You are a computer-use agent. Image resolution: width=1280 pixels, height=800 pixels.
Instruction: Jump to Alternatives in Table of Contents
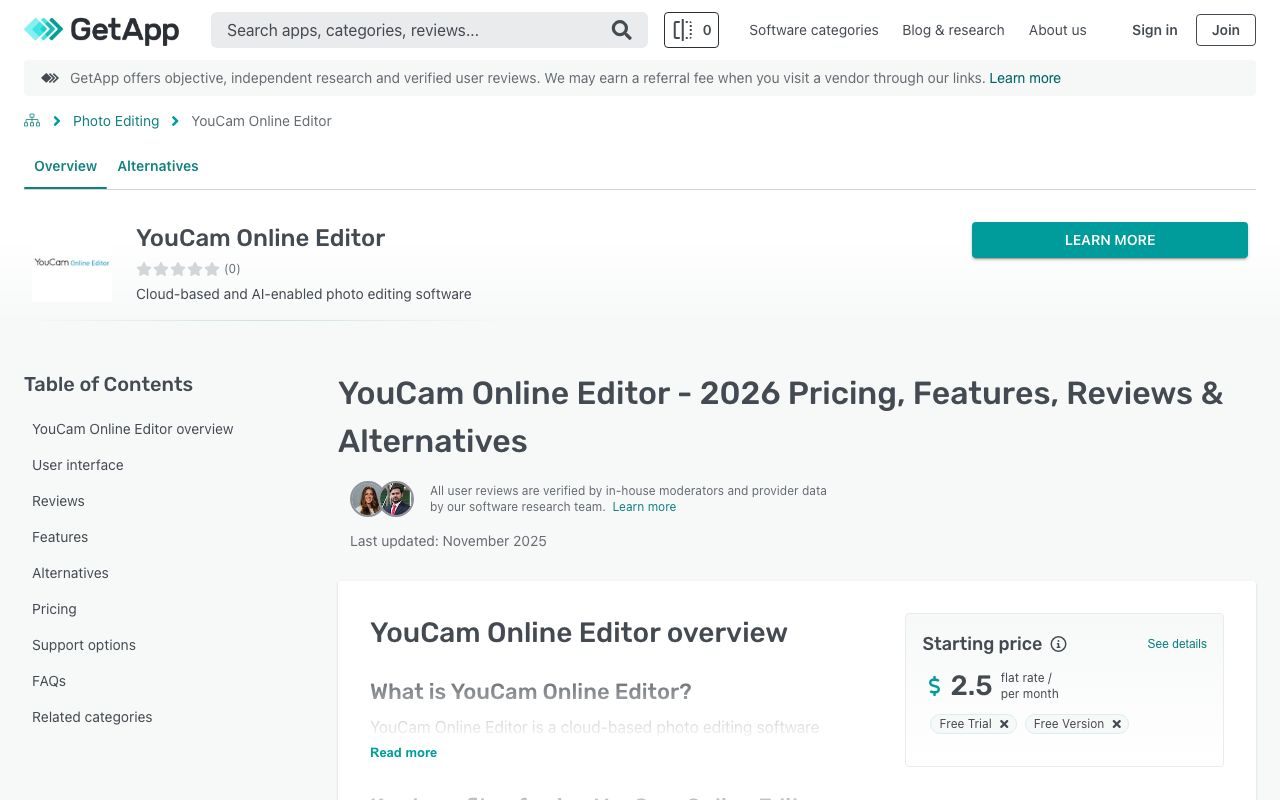(70, 573)
